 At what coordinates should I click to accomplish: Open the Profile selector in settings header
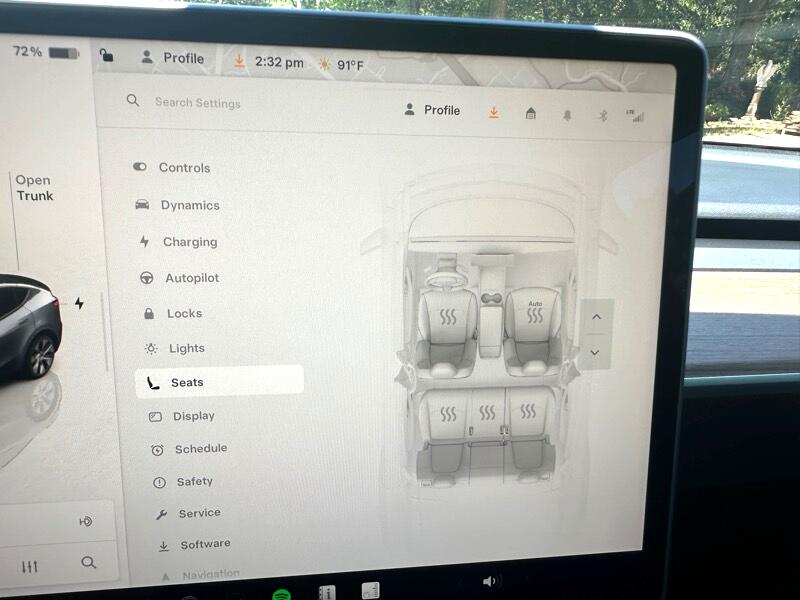click(432, 110)
